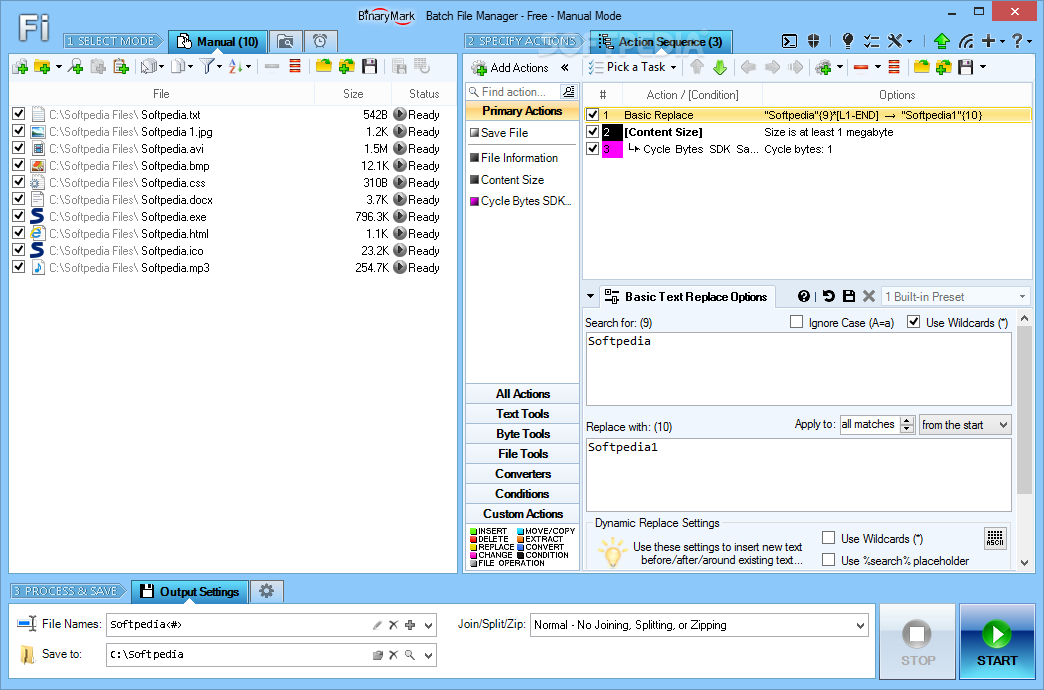Disable the Basic Replace action checkbox

(x=593, y=115)
